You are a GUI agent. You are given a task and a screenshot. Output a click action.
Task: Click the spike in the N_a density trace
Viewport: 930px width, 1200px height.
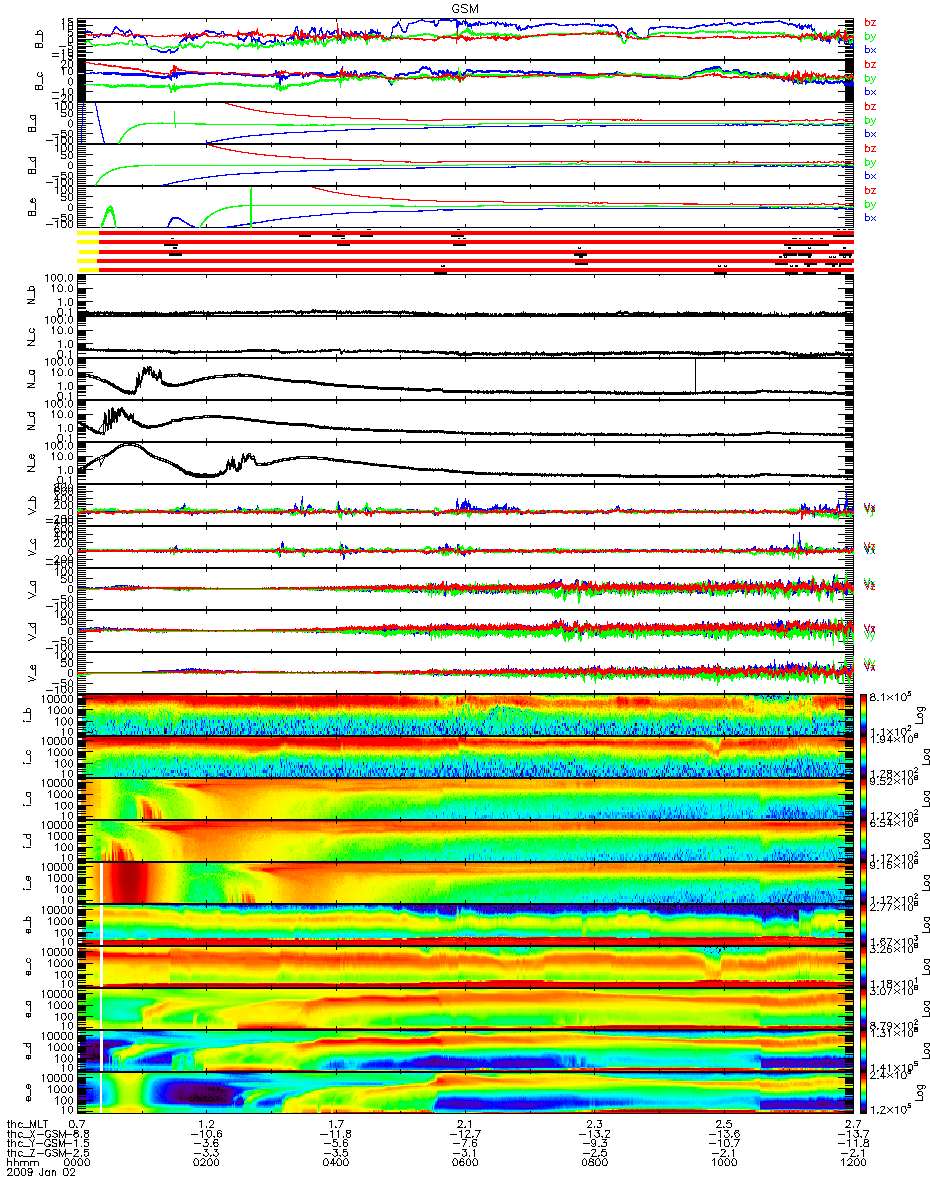point(694,376)
